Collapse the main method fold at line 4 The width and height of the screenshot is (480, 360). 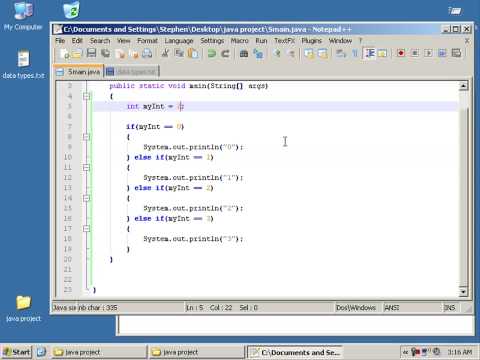click(x=86, y=96)
